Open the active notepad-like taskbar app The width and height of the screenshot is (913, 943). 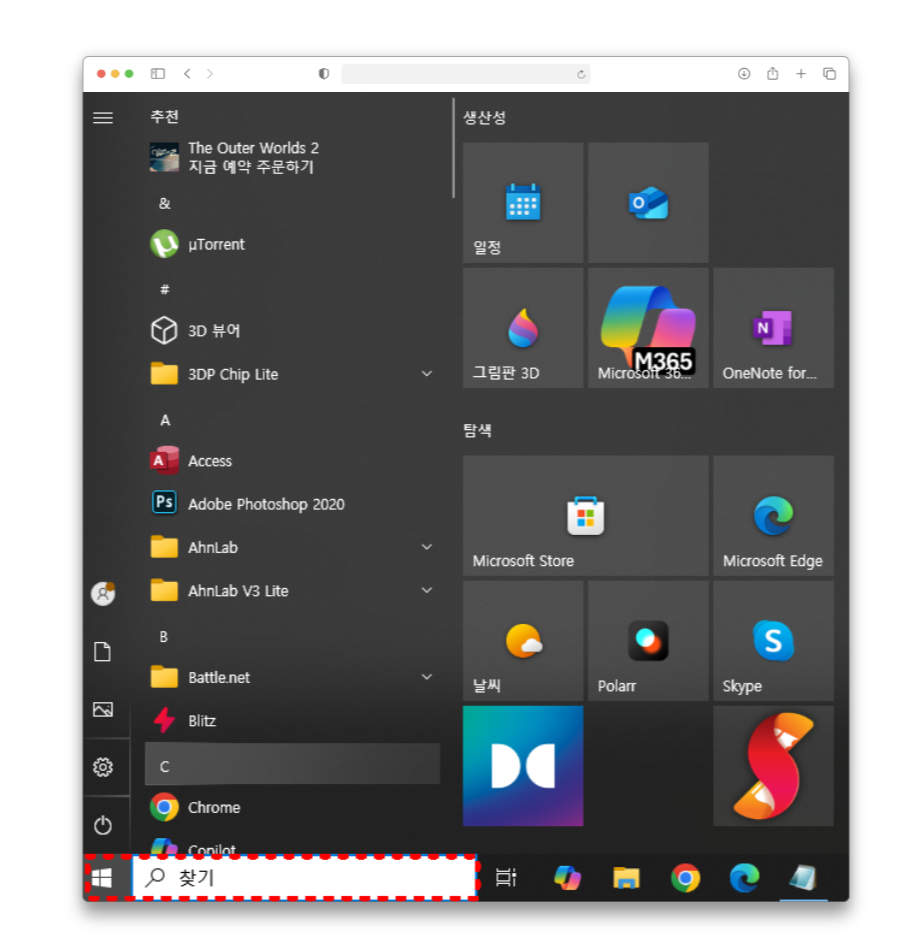[803, 878]
